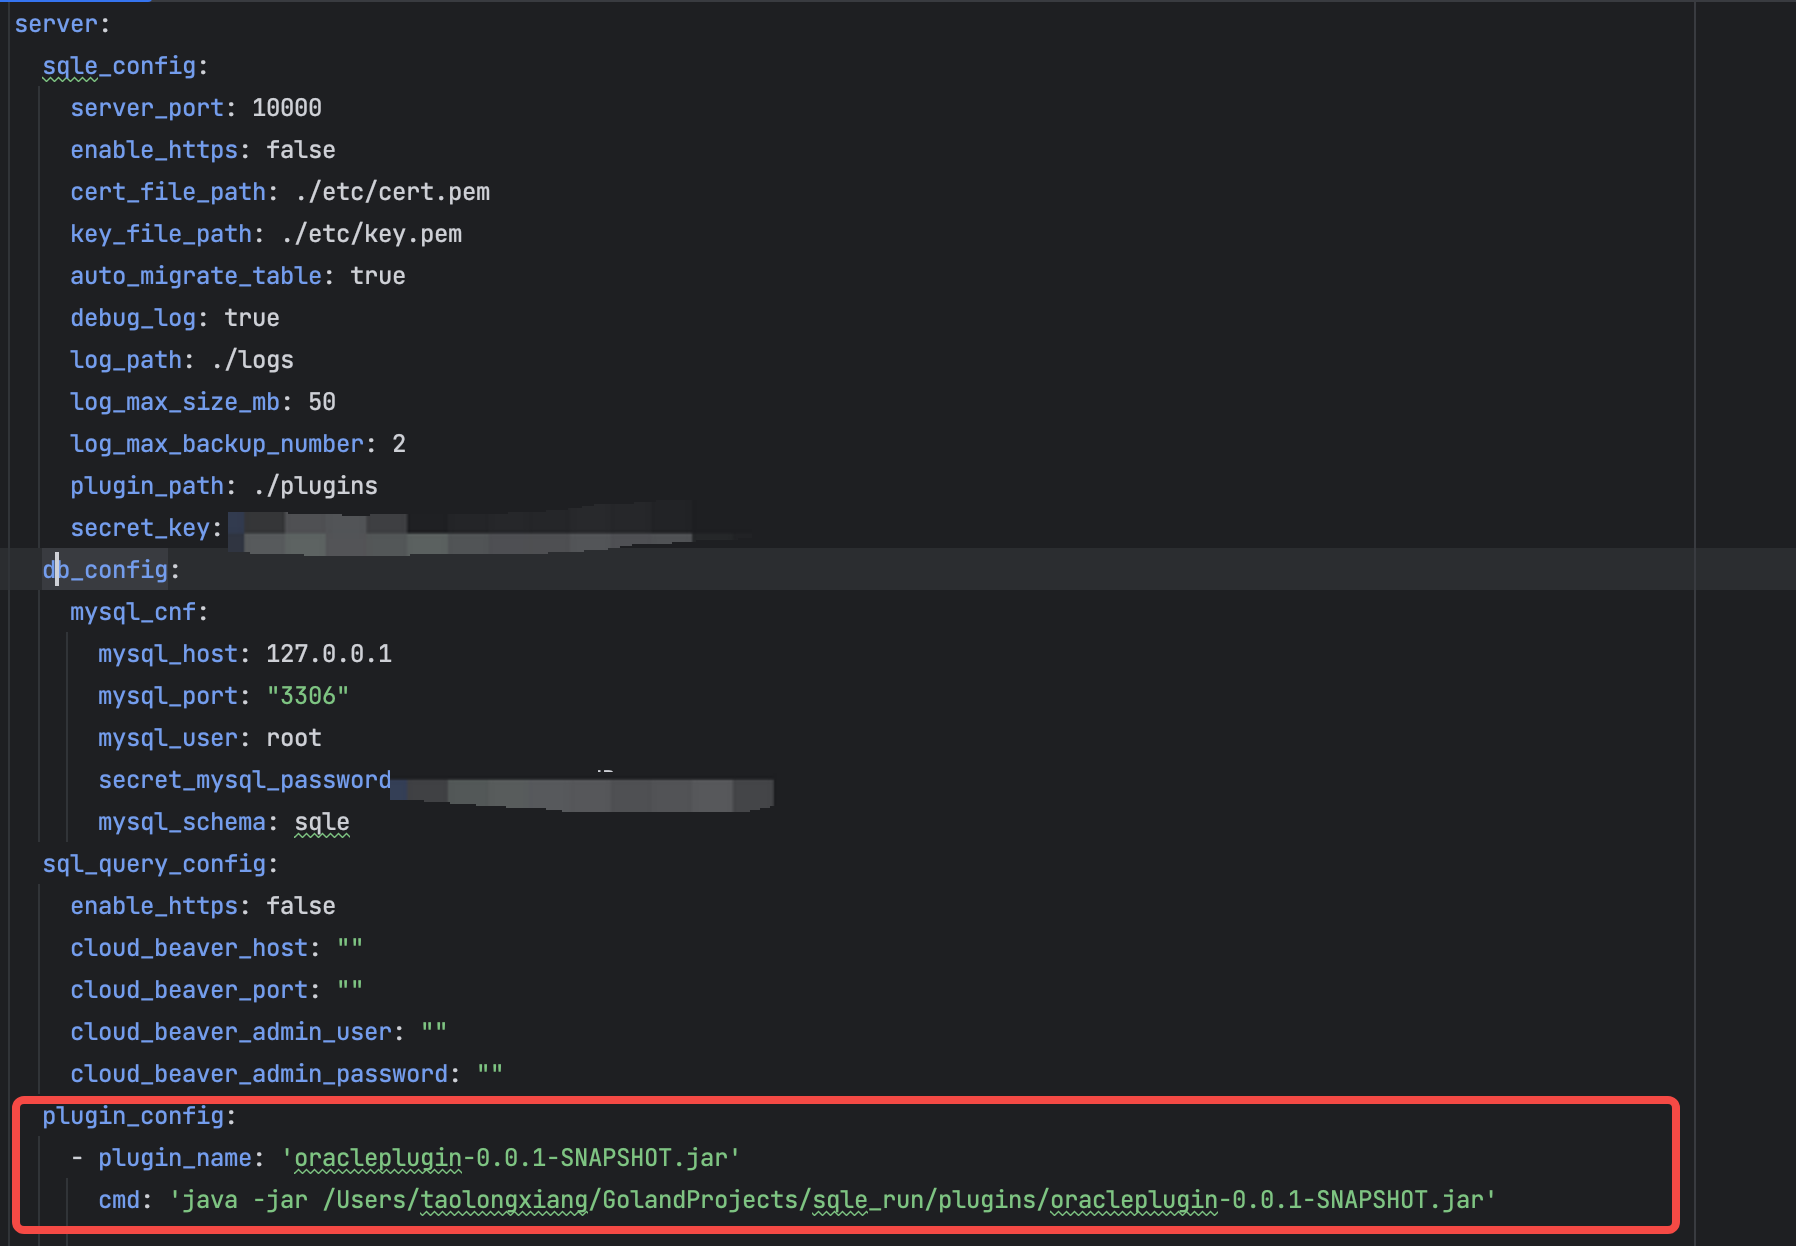Screen dimensions: 1796x1246
Task: Select the log_max_size_mb value 50
Action: click(x=323, y=401)
